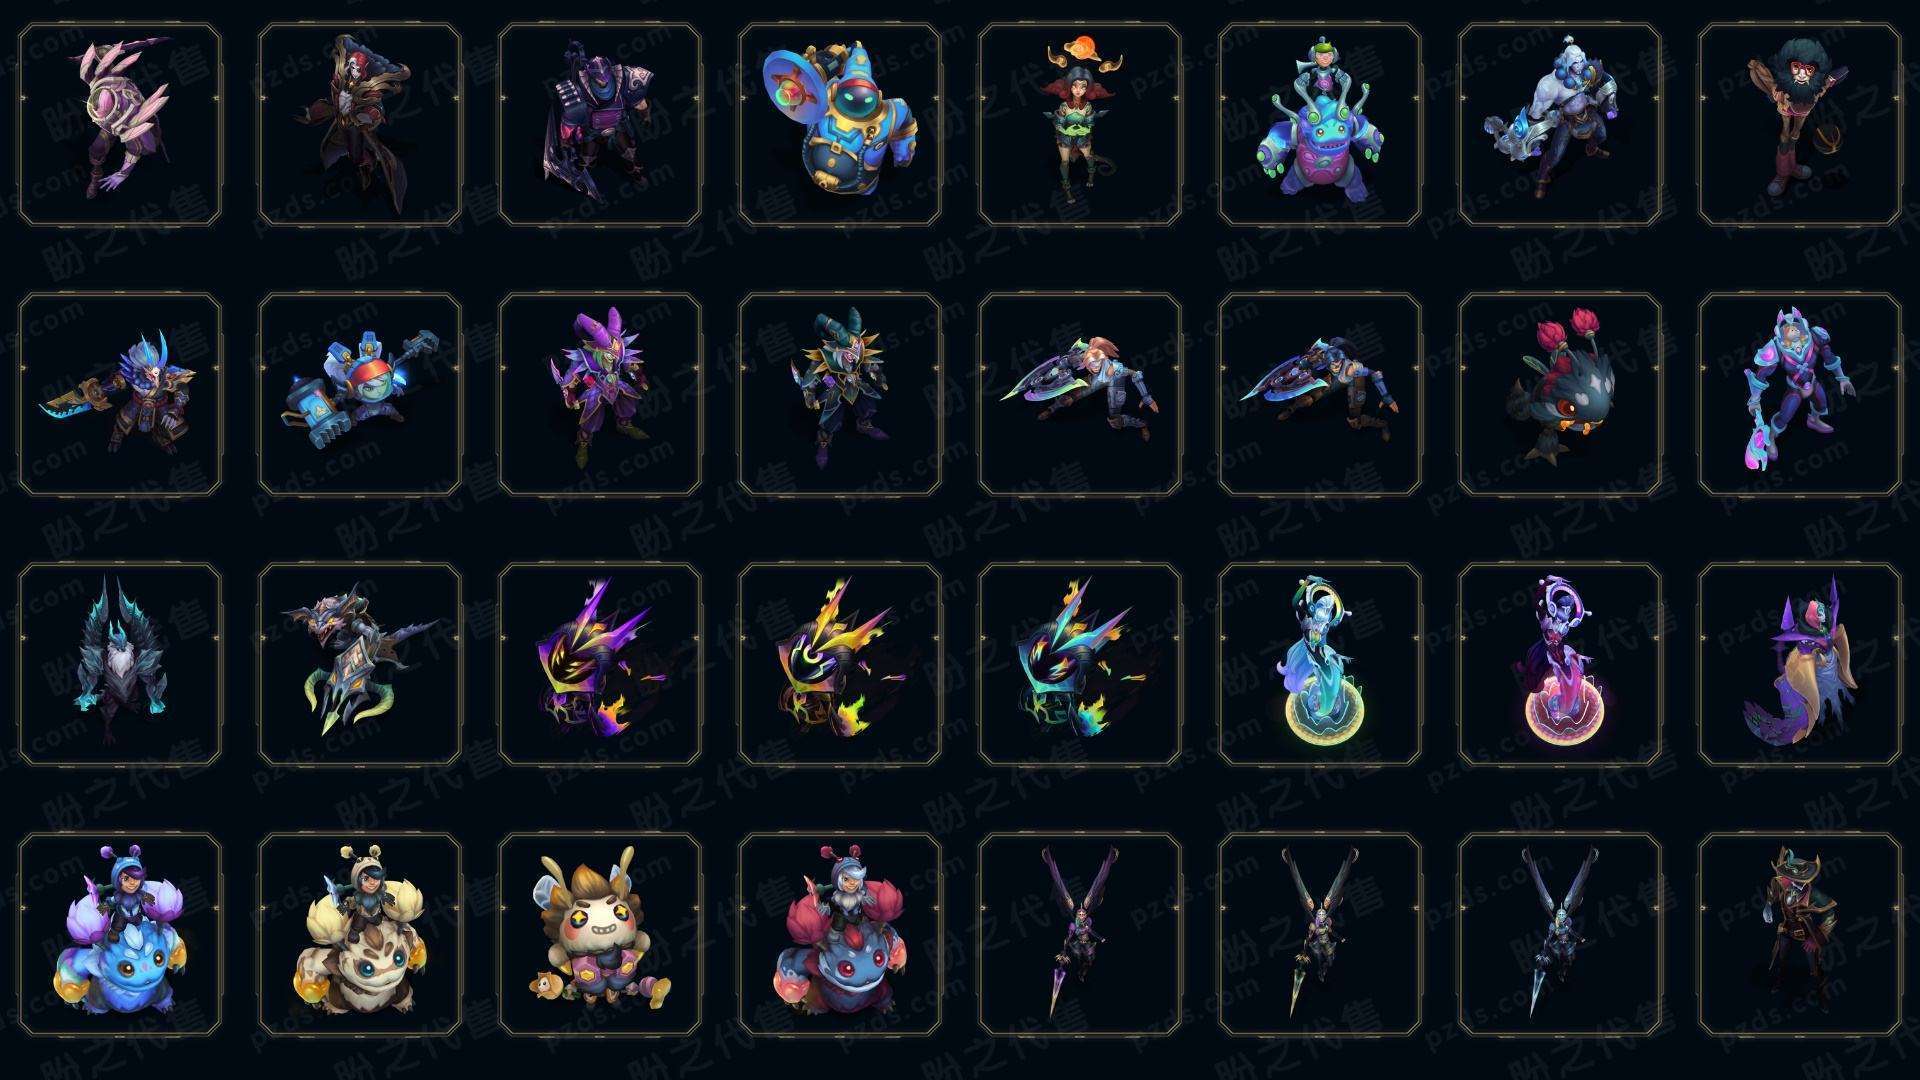The width and height of the screenshot is (1920, 1080).
Task: Choose the pink and cyan neon armored figure
Action: 1799,394
